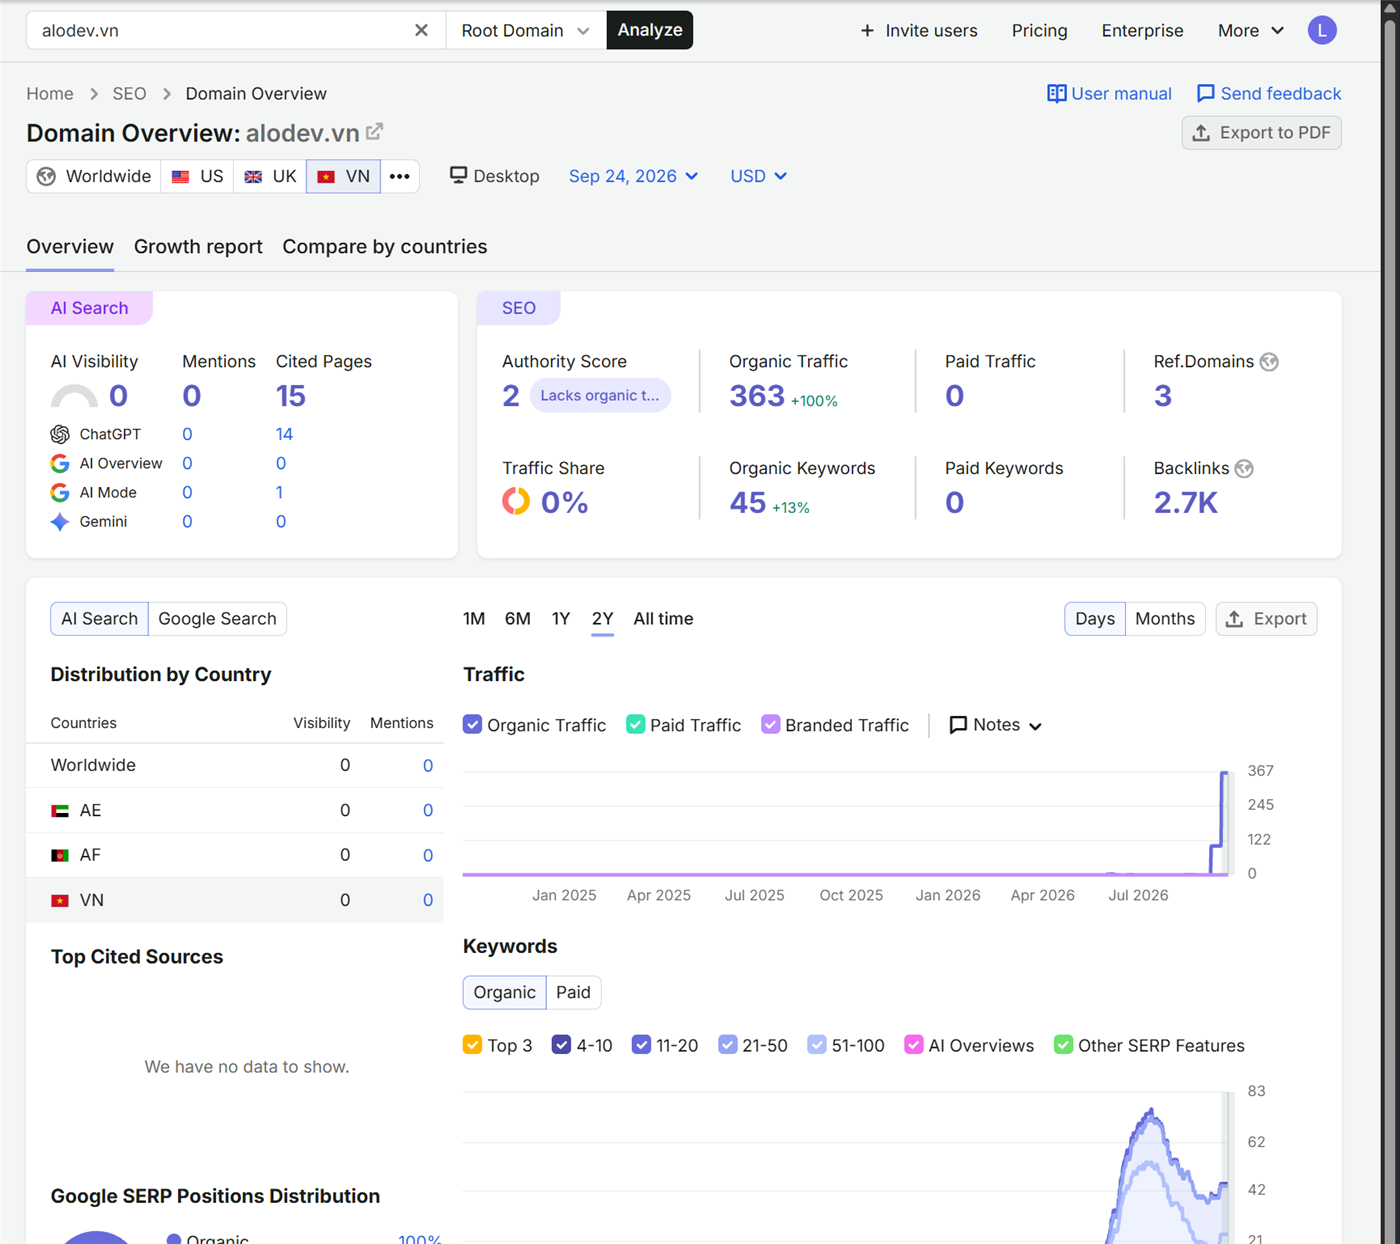Screen dimensions: 1400x1244
Task: Toggle the 21-50 positions checkbox
Action: [x=727, y=1044]
